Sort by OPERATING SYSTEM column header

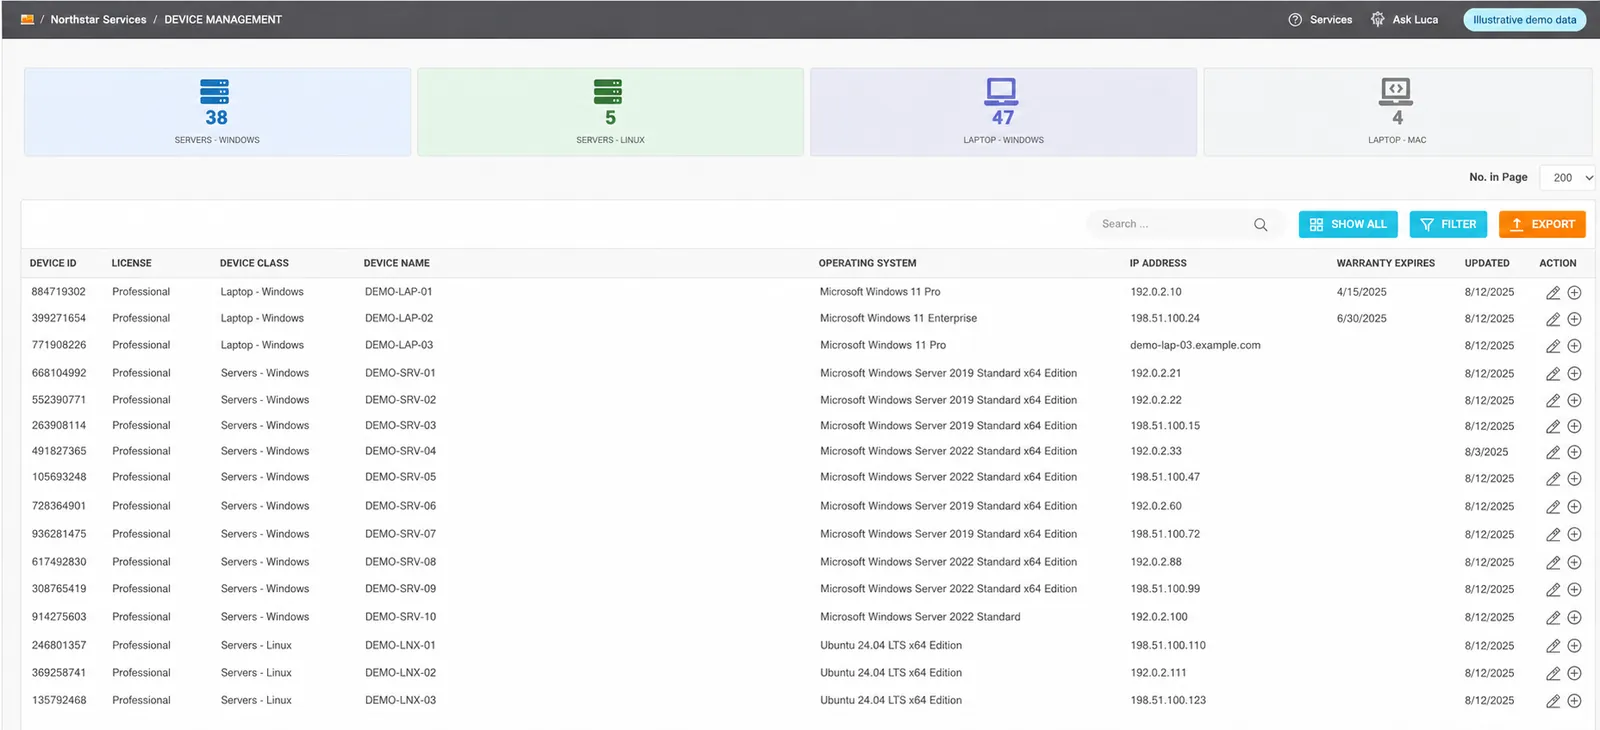[867, 263]
